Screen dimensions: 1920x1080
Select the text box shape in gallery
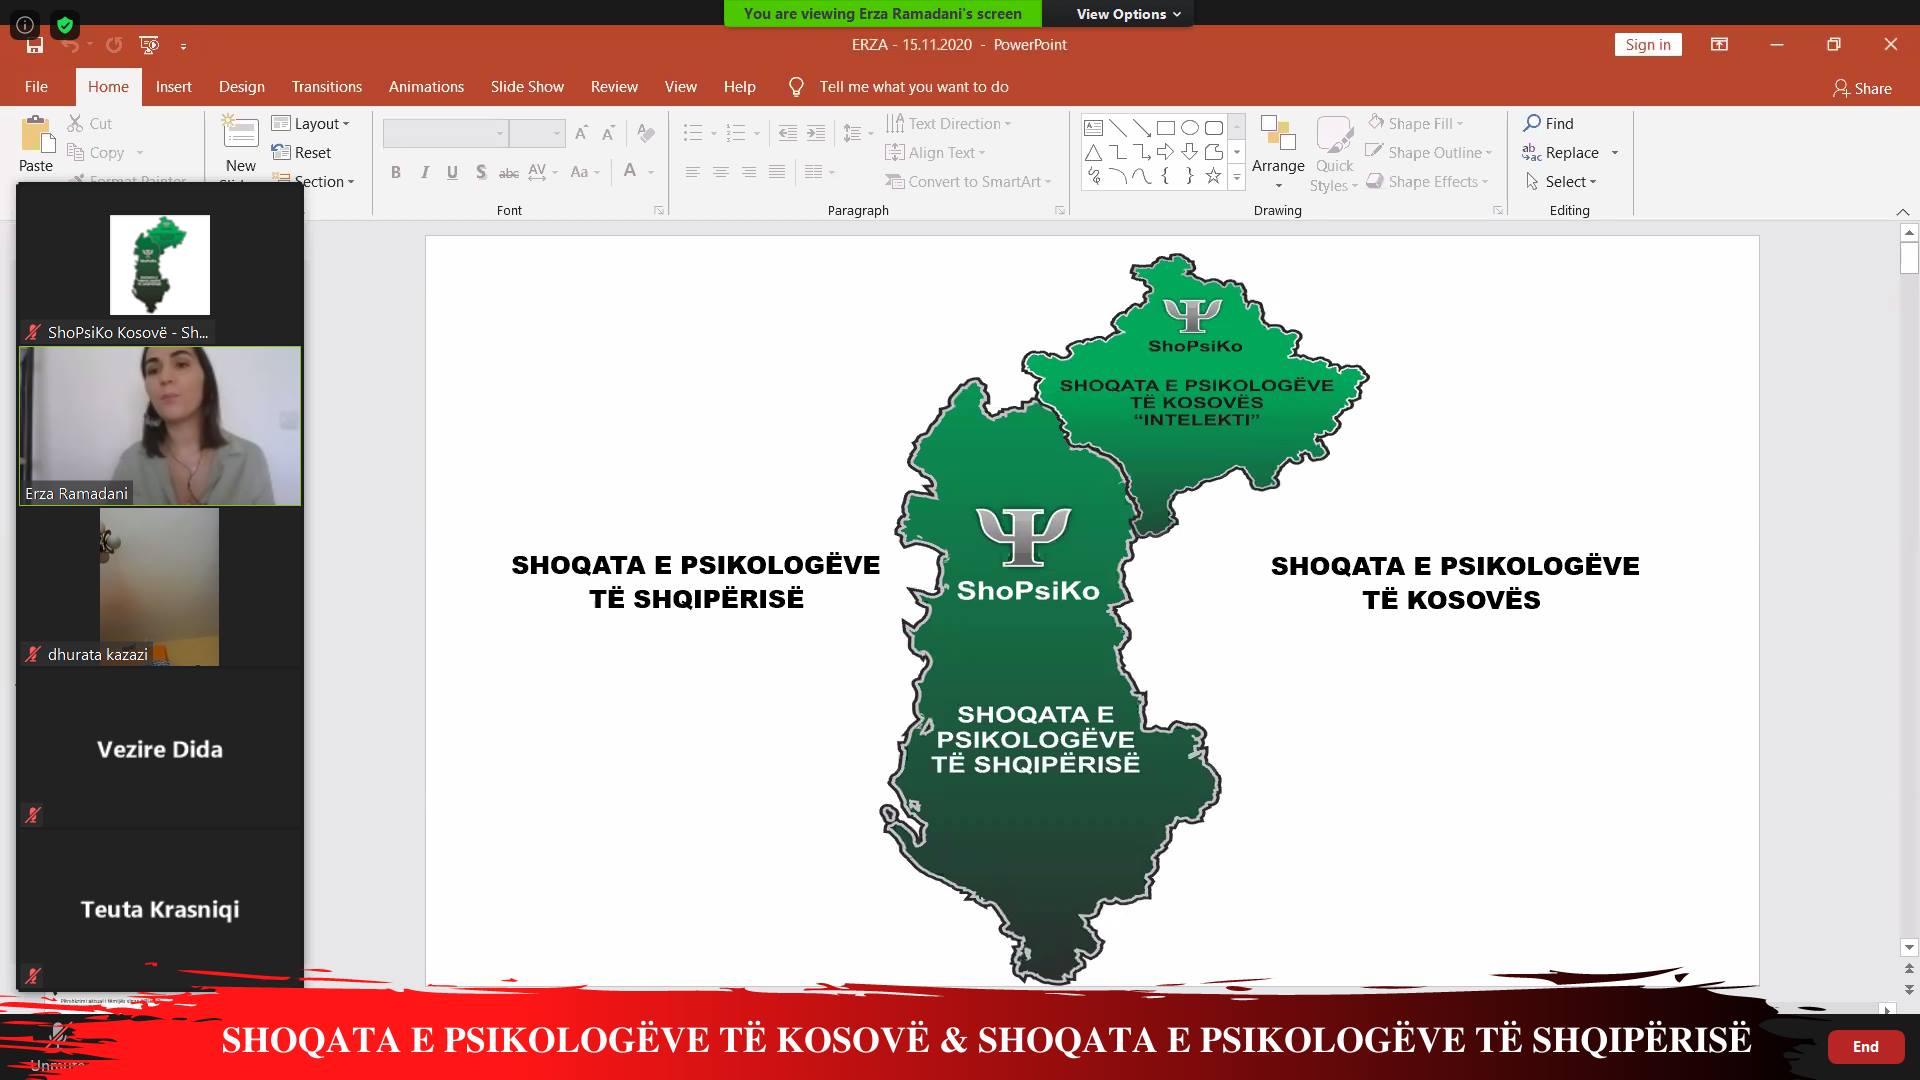pyautogui.click(x=1094, y=127)
